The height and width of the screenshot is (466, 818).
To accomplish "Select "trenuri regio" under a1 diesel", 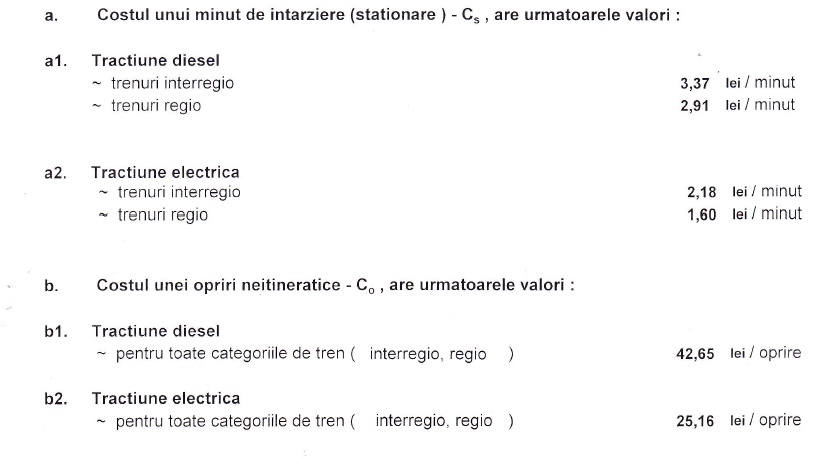I will click(x=155, y=105).
